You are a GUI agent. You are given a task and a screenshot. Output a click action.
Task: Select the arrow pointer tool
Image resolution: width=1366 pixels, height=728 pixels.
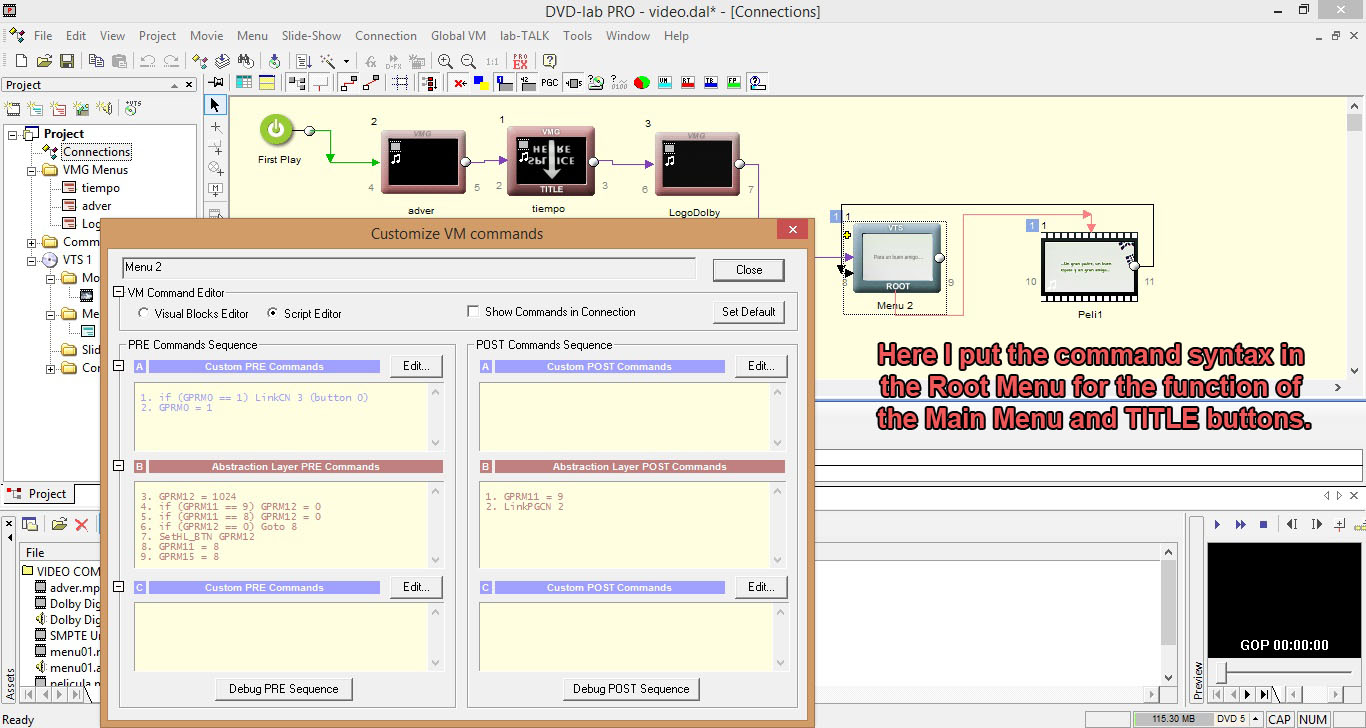215,105
